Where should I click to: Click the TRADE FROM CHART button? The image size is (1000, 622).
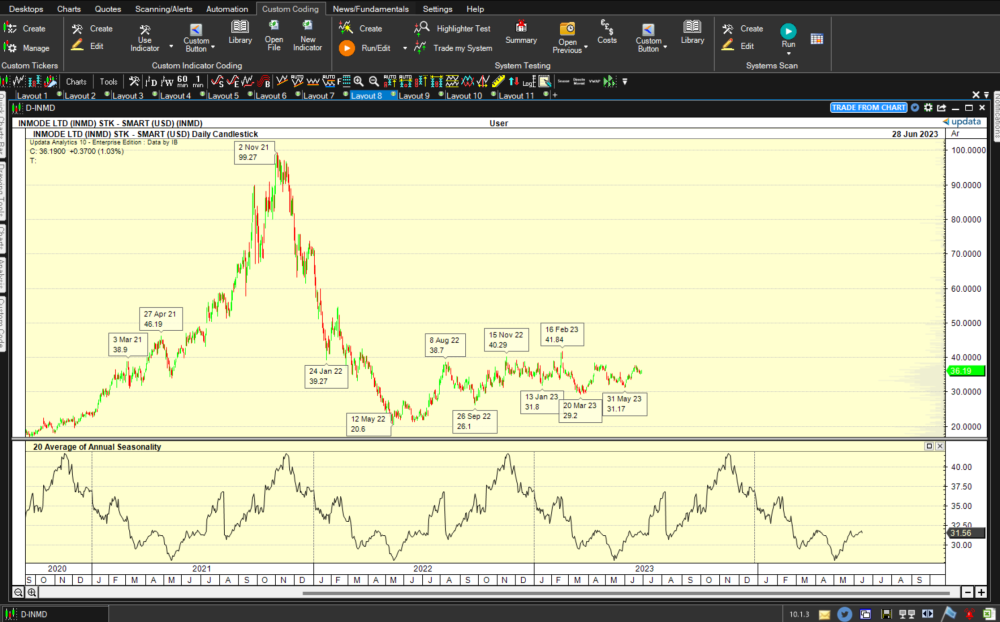pyautogui.click(x=869, y=108)
